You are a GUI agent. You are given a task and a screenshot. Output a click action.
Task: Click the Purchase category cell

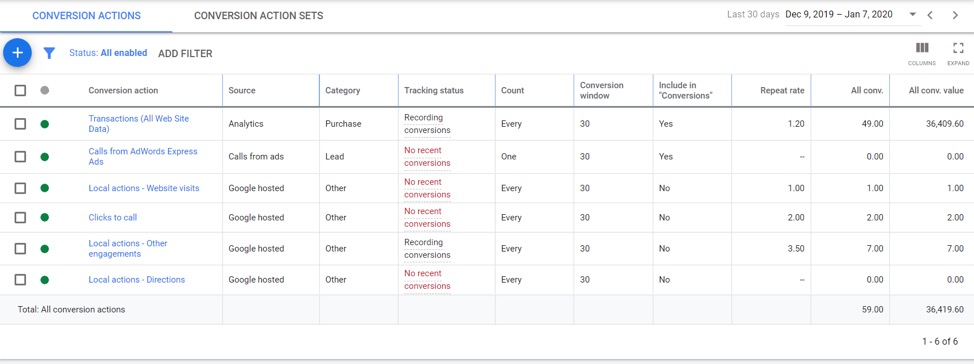343,124
